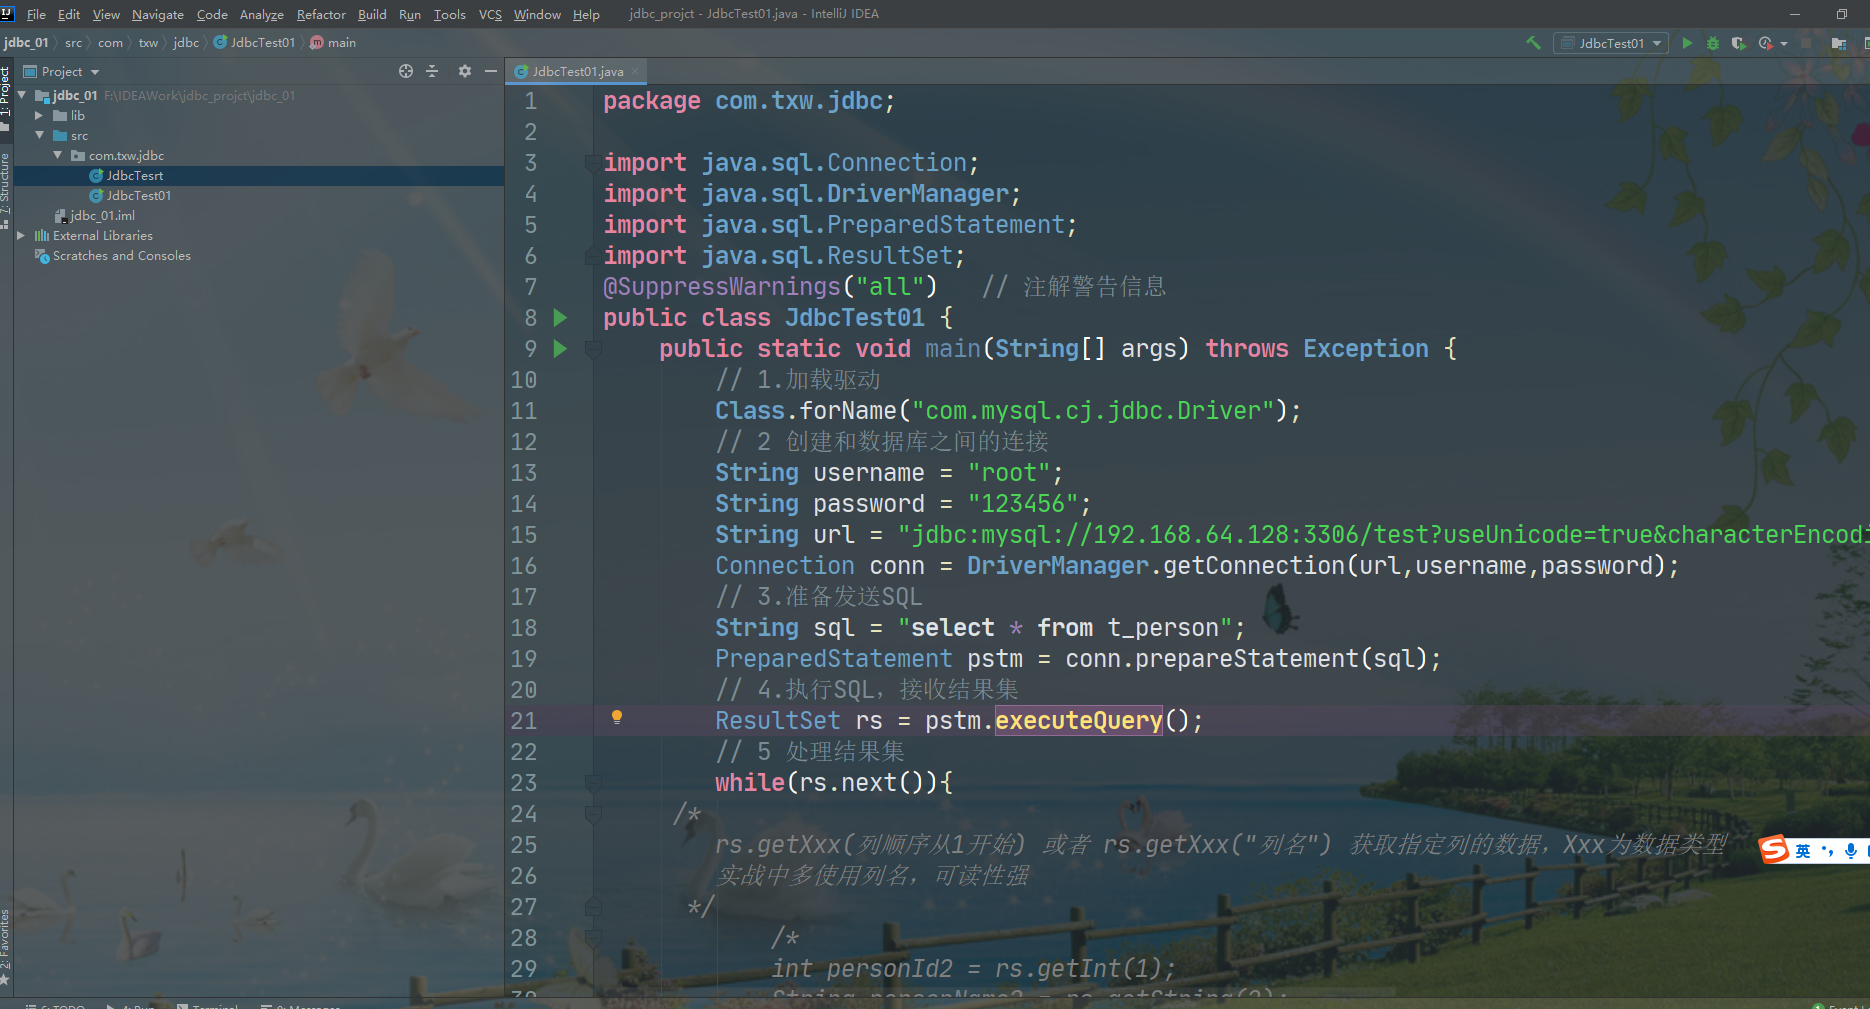
Task: Toggle the Project tool window stripe
Action: [x=6, y=90]
